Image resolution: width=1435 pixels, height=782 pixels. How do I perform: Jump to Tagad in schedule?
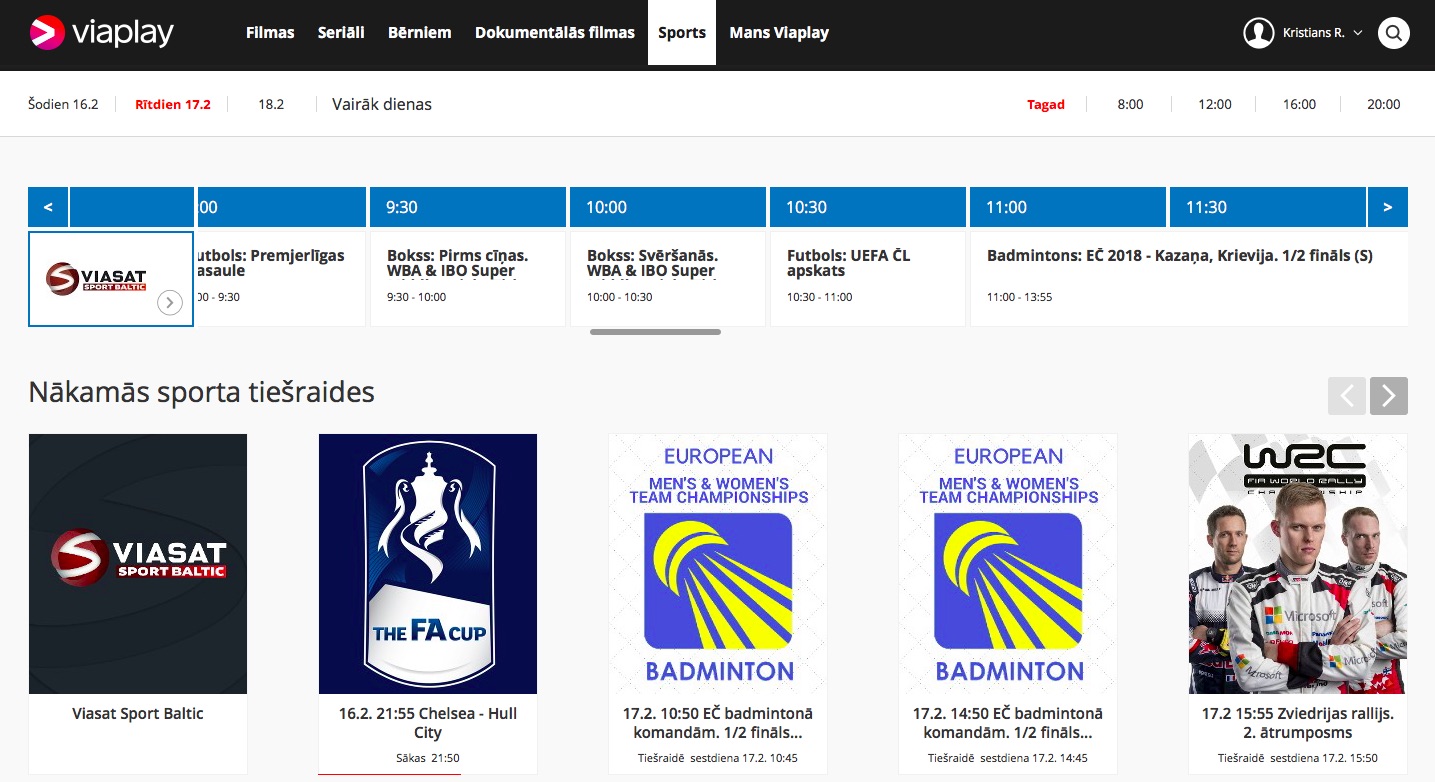[1046, 104]
